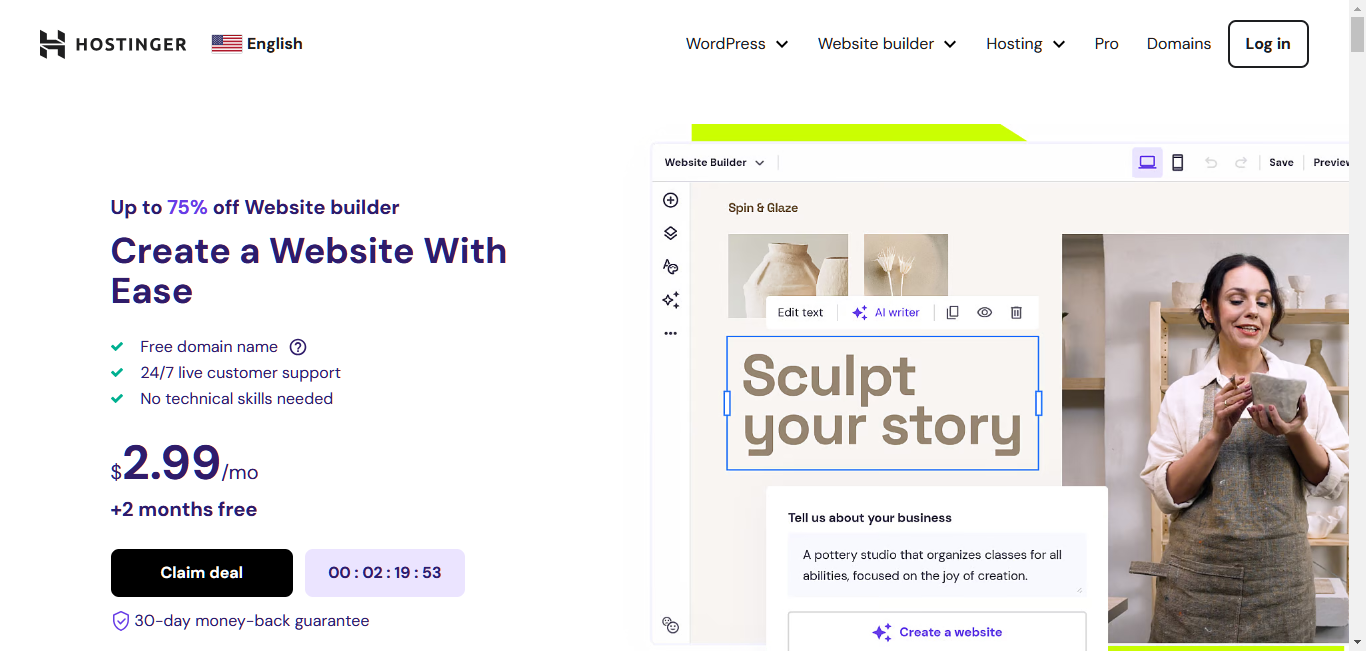Click 30-day money-back guarantee text
Viewport: 1366px width, 651px height.
click(x=252, y=621)
